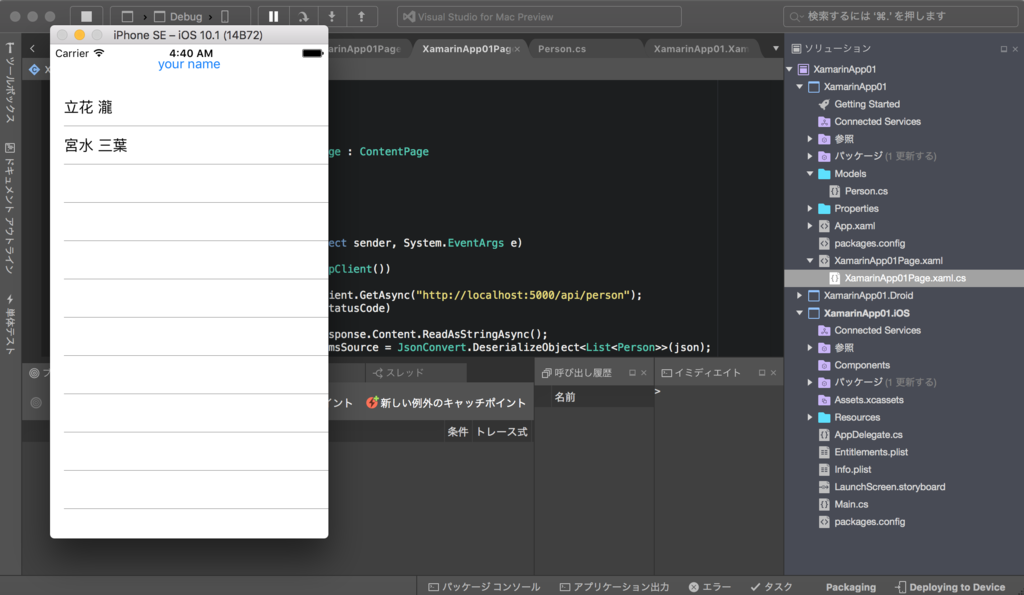The height and width of the screenshot is (595, 1024).
Task: Open the パッケージ コンソール pad
Action: [484, 587]
